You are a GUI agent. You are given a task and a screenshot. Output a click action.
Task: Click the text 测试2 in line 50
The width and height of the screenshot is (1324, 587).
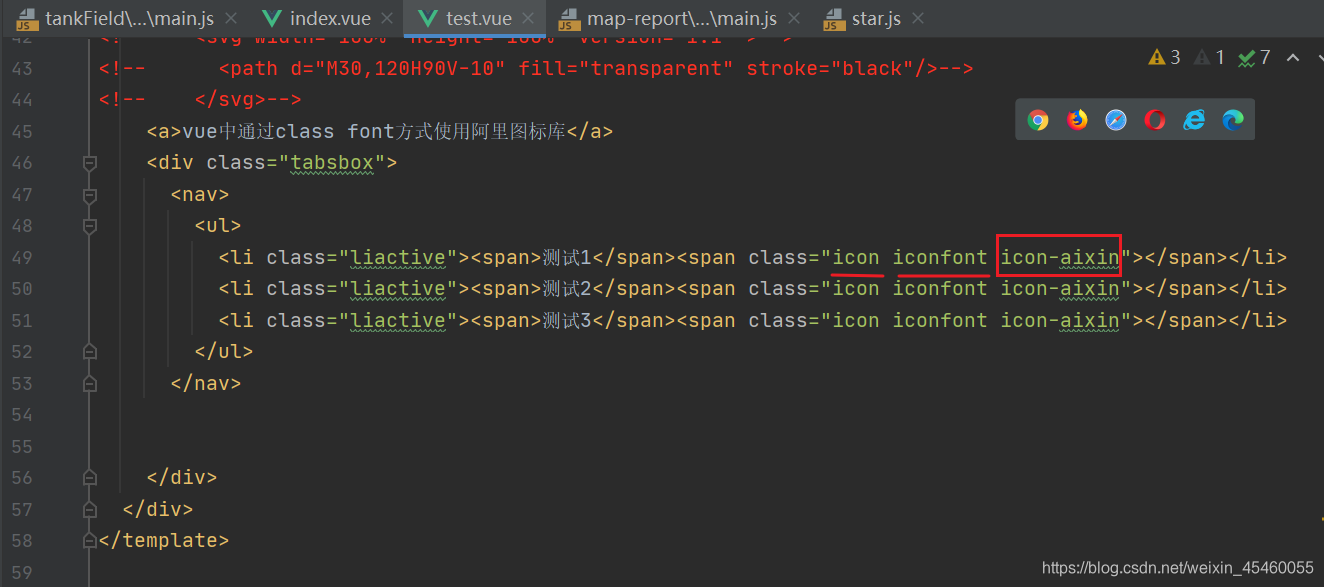[568, 289]
